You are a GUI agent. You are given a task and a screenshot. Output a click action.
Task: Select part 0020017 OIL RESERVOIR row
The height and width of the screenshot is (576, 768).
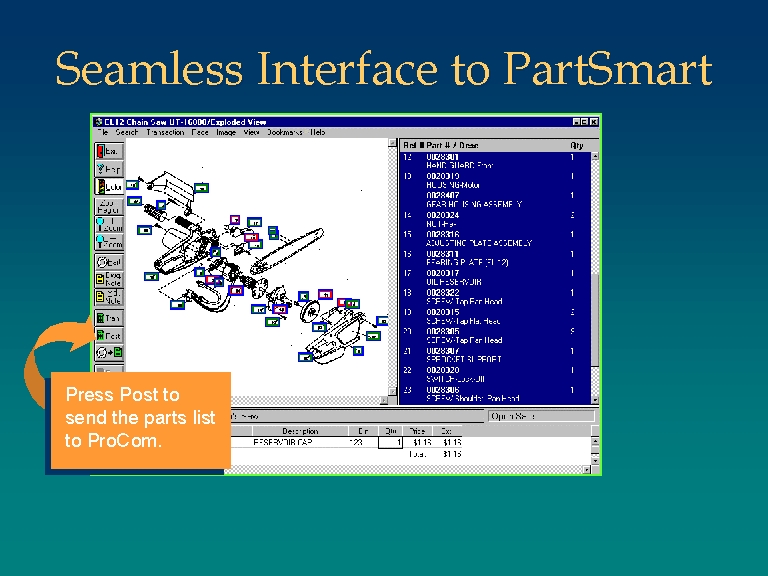click(x=496, y=277)
